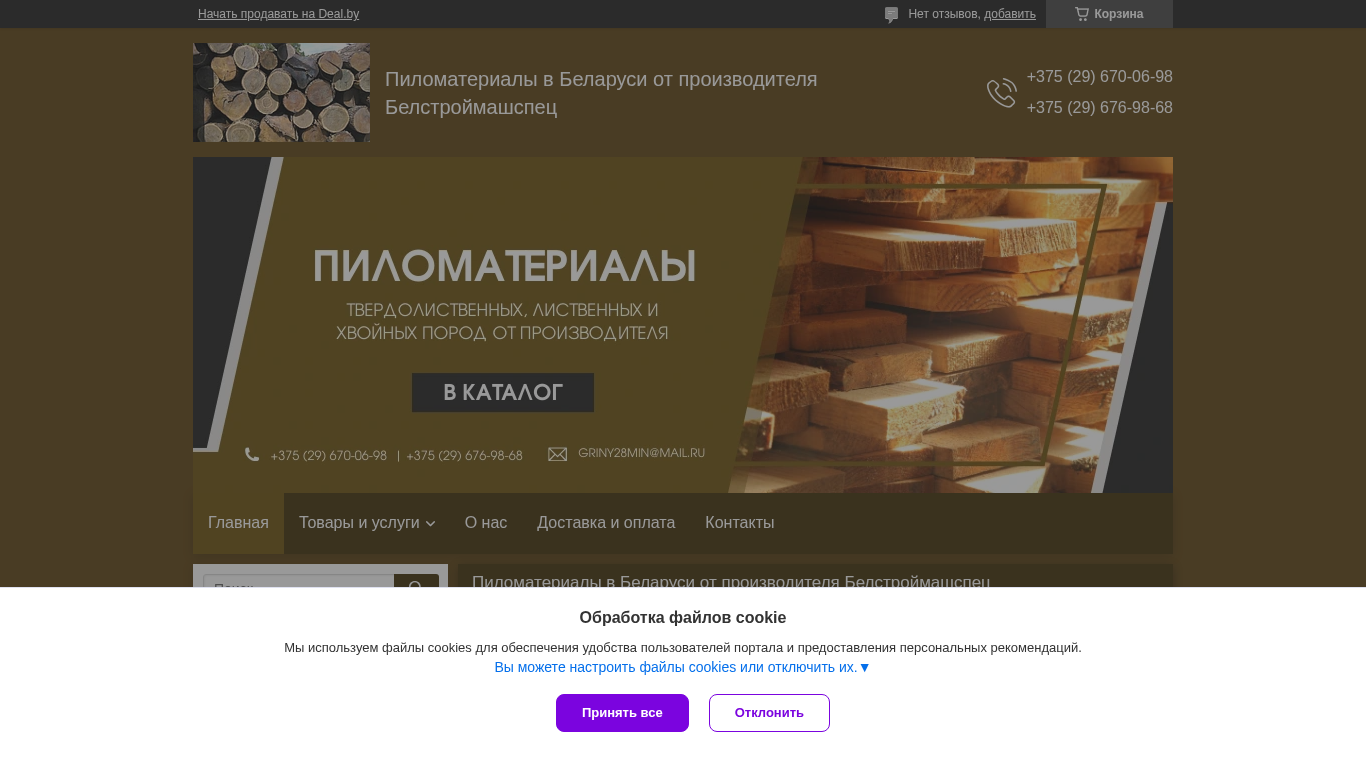This screenshot has width=1366, height=768.
Task: Click the shopping cart icon
Action: point(1082,14)
